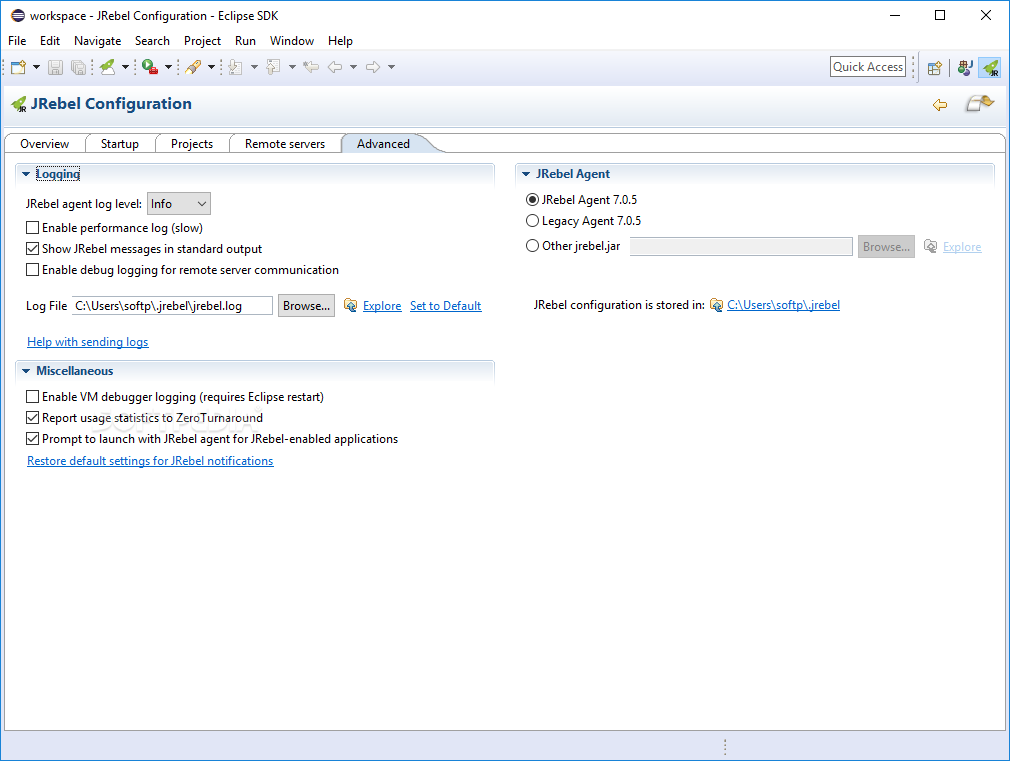Open the Help menu
1010x761 pixels.
(x=340, y=41)
